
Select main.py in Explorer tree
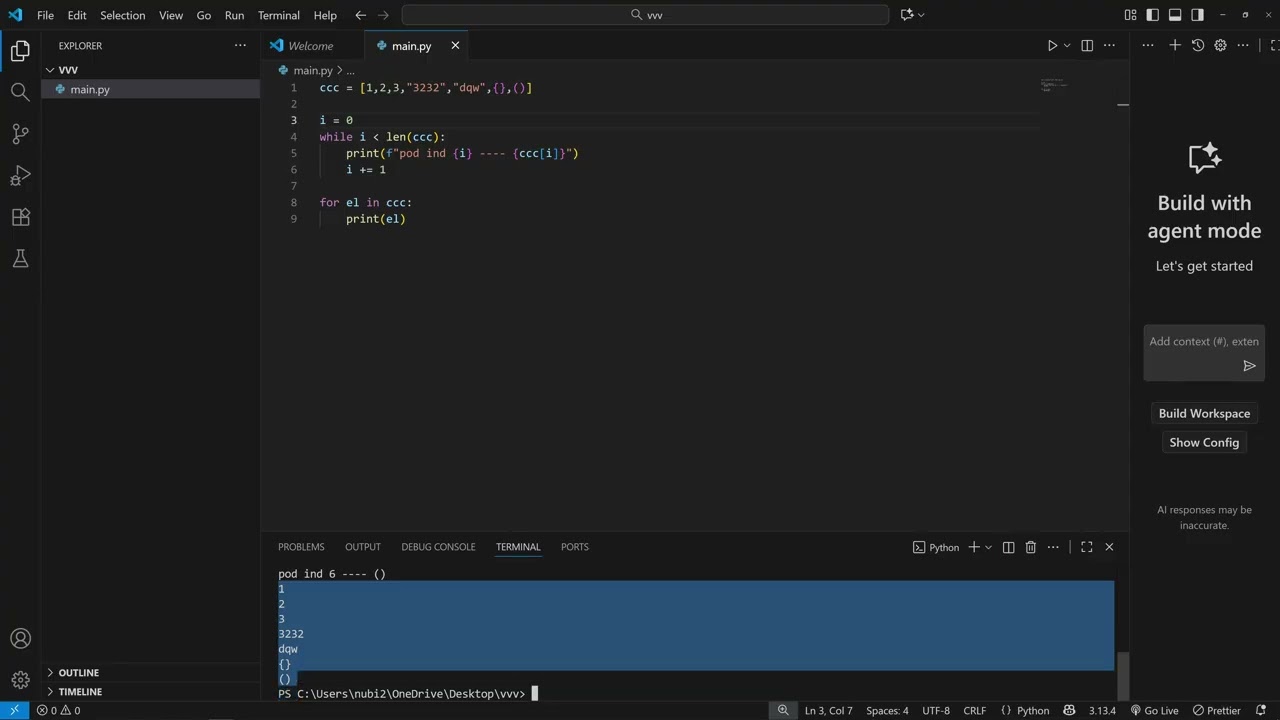point(150,89)
